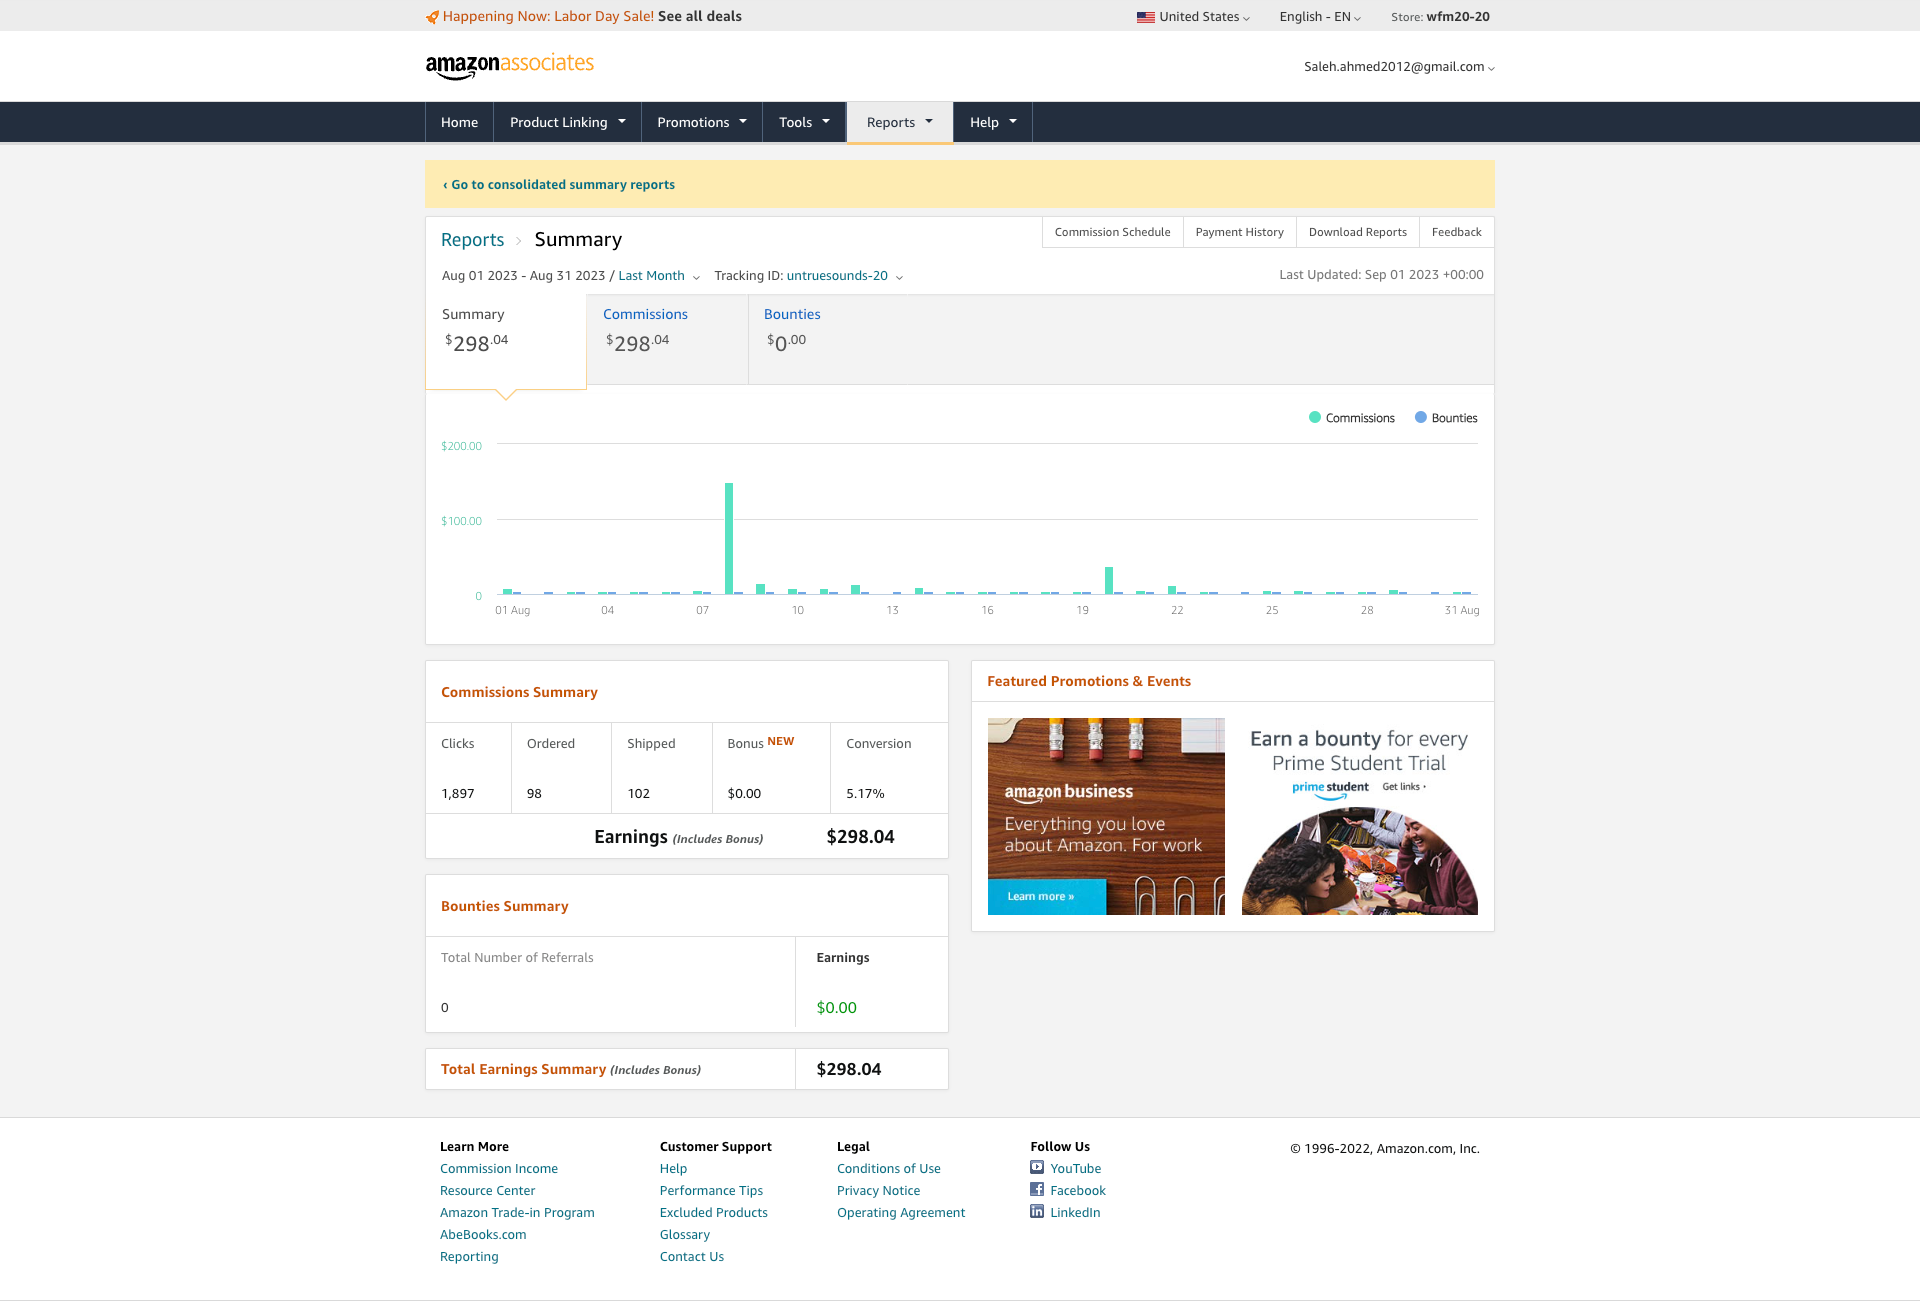Open Excluded Products link
This screenshot has width=1920, height=1301.
(714, 1212)
